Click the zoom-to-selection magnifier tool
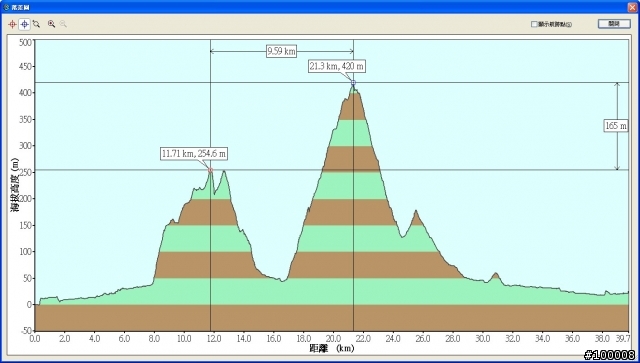 36,24
